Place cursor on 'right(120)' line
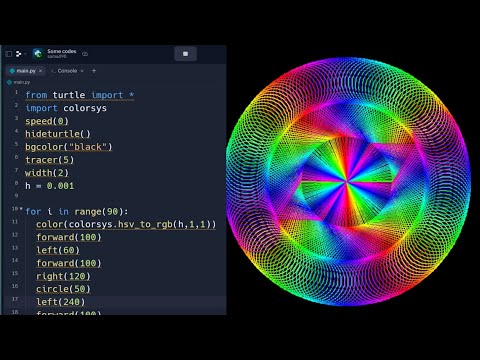 click(63, 276)
